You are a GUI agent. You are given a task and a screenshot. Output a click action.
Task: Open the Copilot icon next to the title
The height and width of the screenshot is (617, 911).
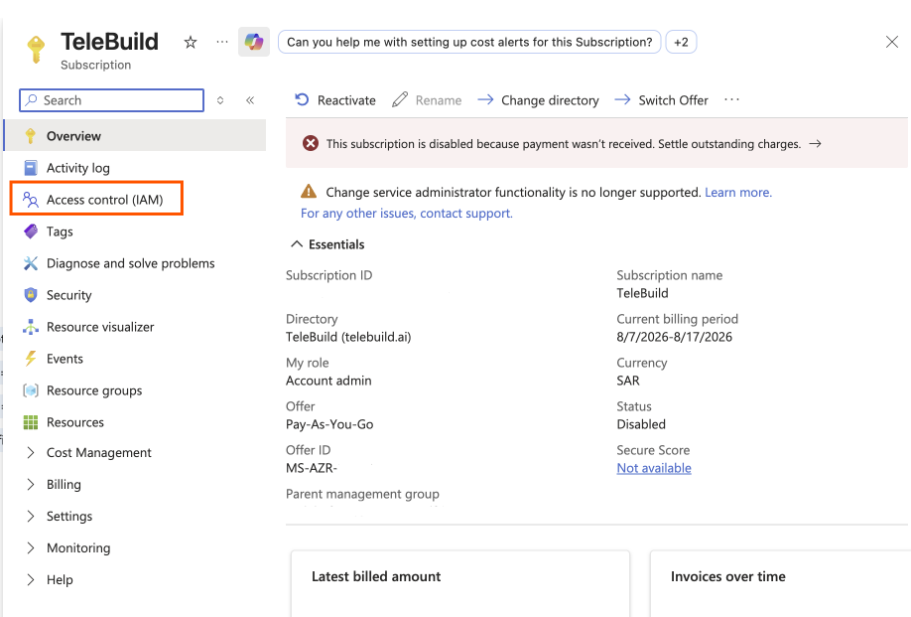pyautogui.click(x=254, y=42)
